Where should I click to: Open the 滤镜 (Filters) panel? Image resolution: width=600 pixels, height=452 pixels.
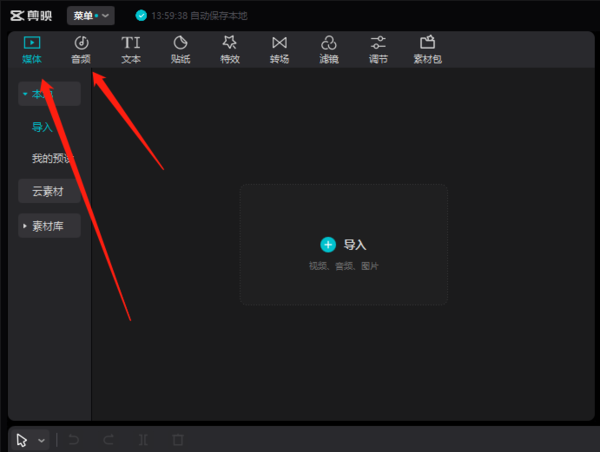click(x=328, y=49)
